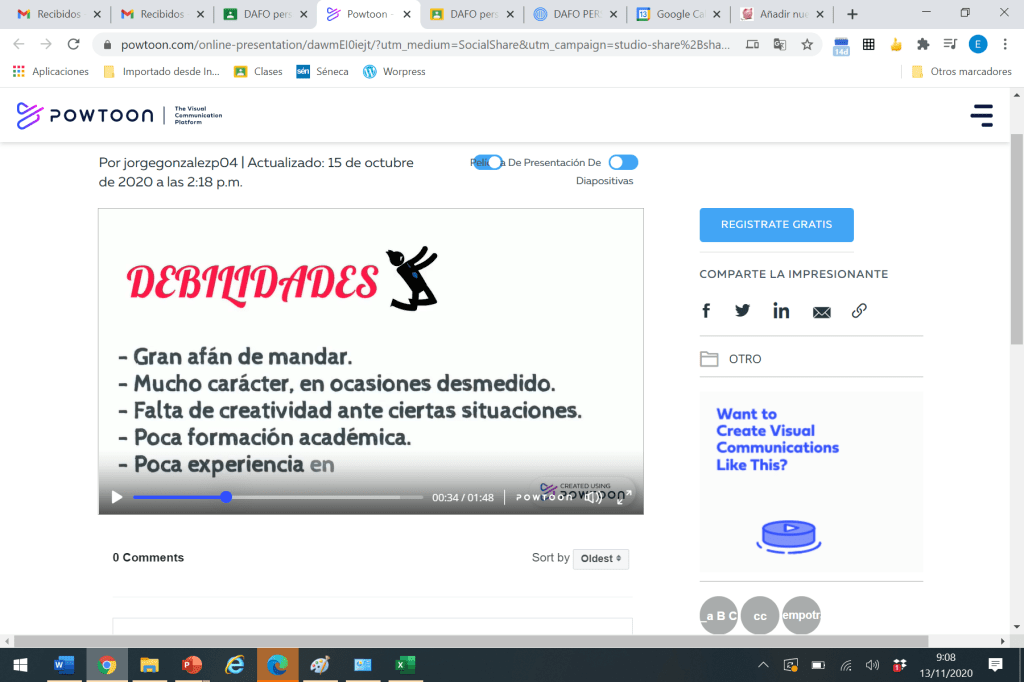Open the Powtoon hamburger menu
Screen dimensions: 1024x682
coord(981,115)
